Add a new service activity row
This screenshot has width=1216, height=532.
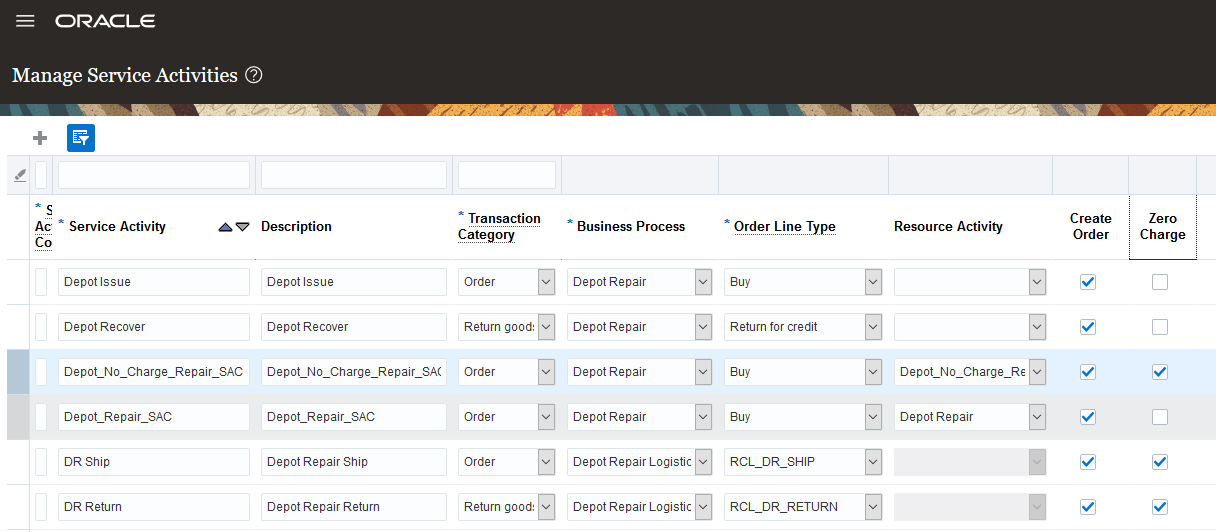pos(40,138)
